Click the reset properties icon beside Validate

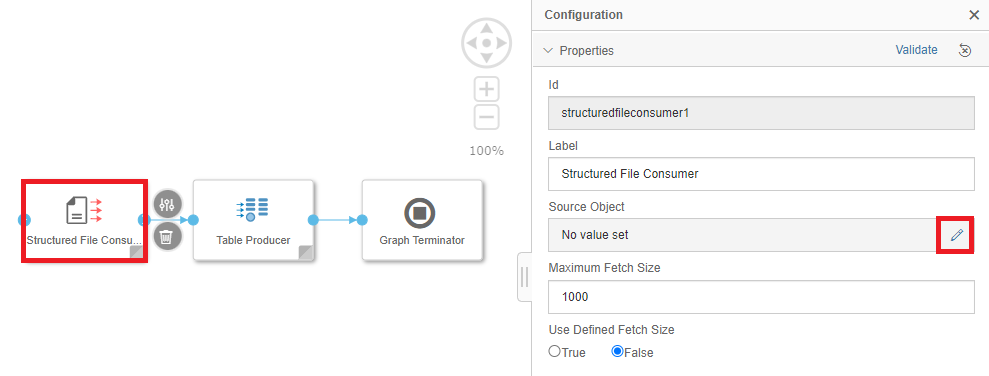pyautogui.click(x=965, y=50)
